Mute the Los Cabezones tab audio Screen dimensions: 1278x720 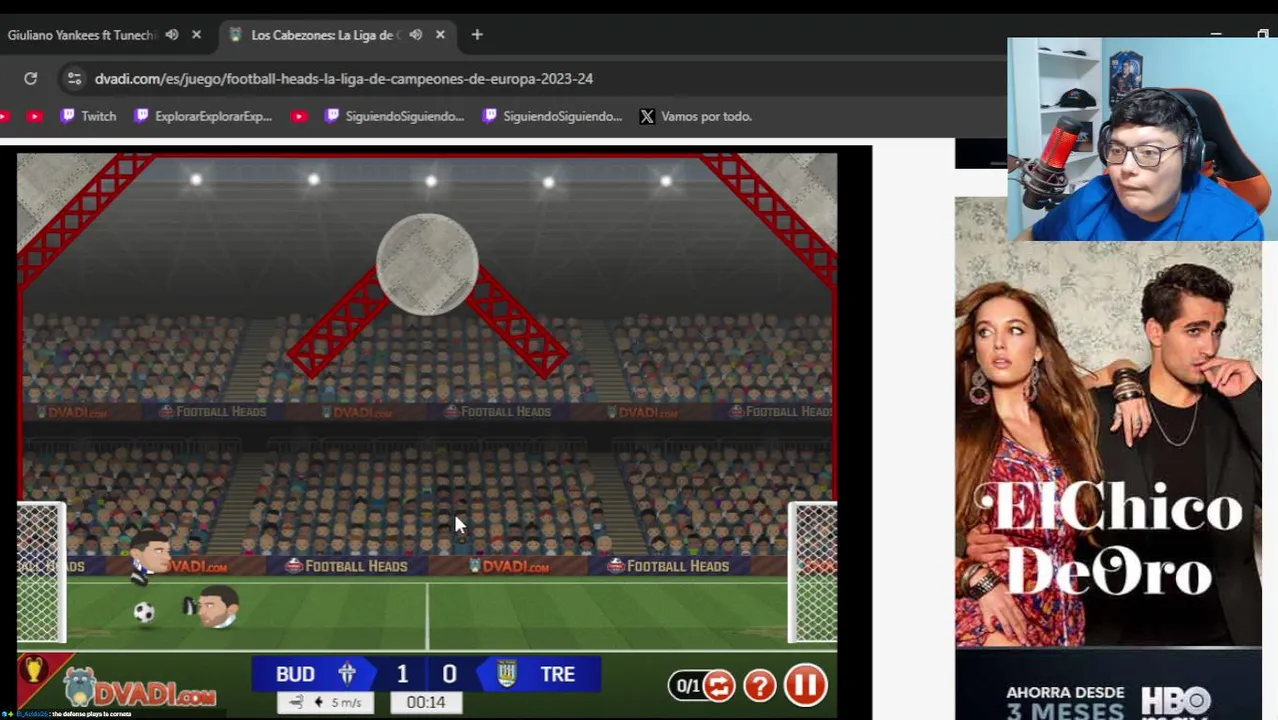point(415,35)
